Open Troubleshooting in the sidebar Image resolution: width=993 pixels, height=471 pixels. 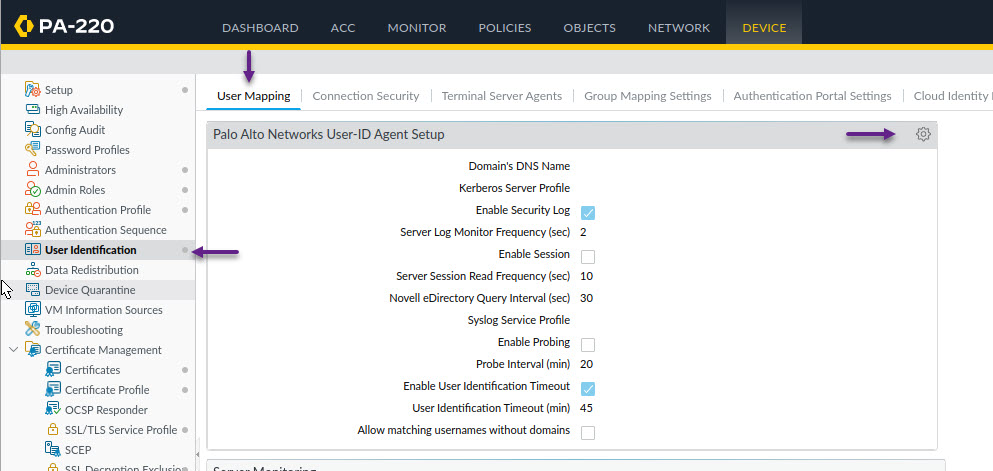pyautogui.click(x=84, y=330)
